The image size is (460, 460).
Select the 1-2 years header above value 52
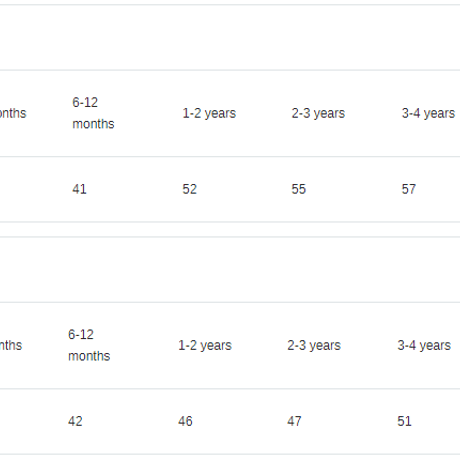(x=209, y=113)
